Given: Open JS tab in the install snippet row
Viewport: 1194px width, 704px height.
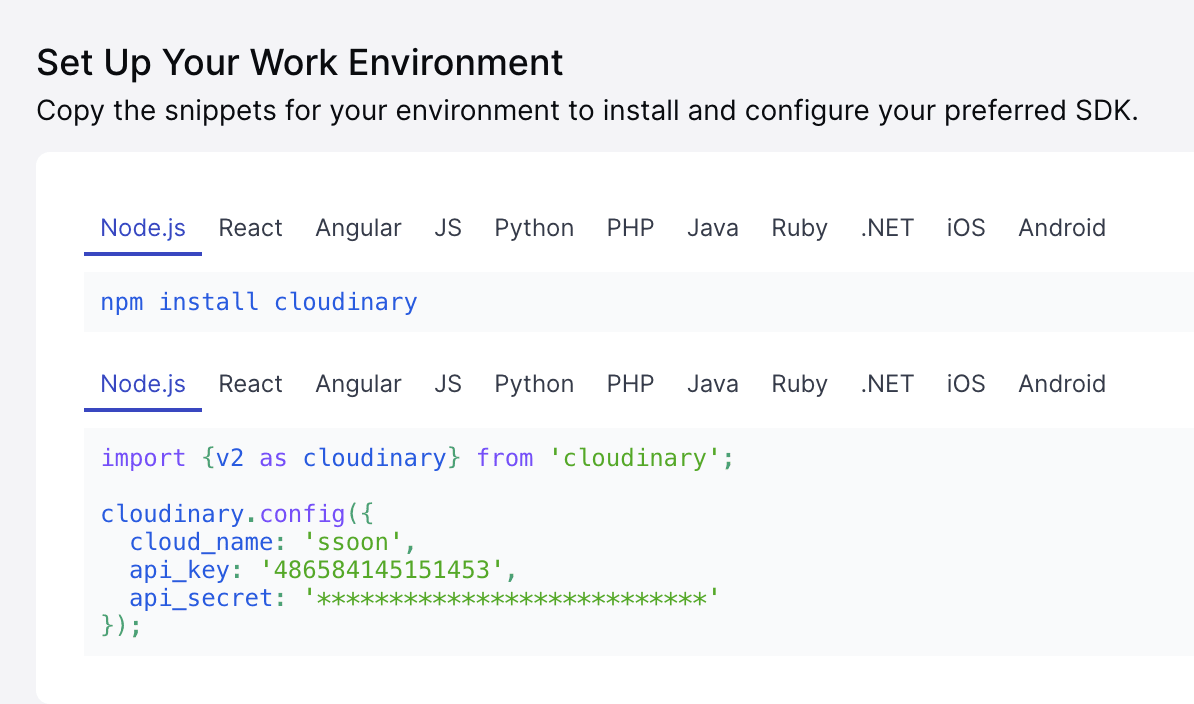Looking at the screenshot, I should [x=448, y=228].
